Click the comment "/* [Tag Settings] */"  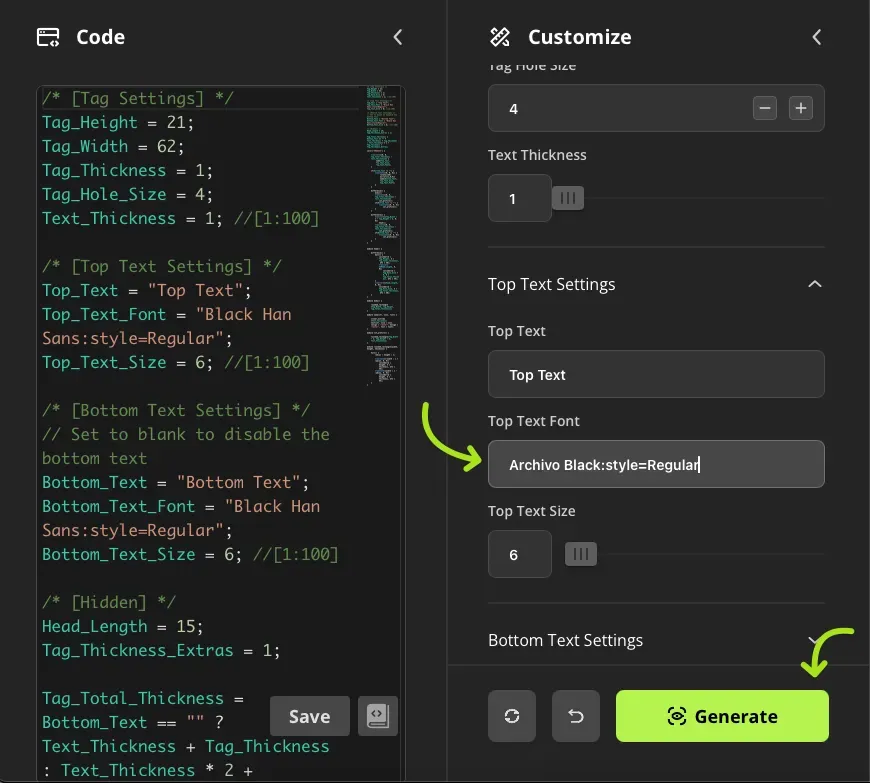(138, 98)
